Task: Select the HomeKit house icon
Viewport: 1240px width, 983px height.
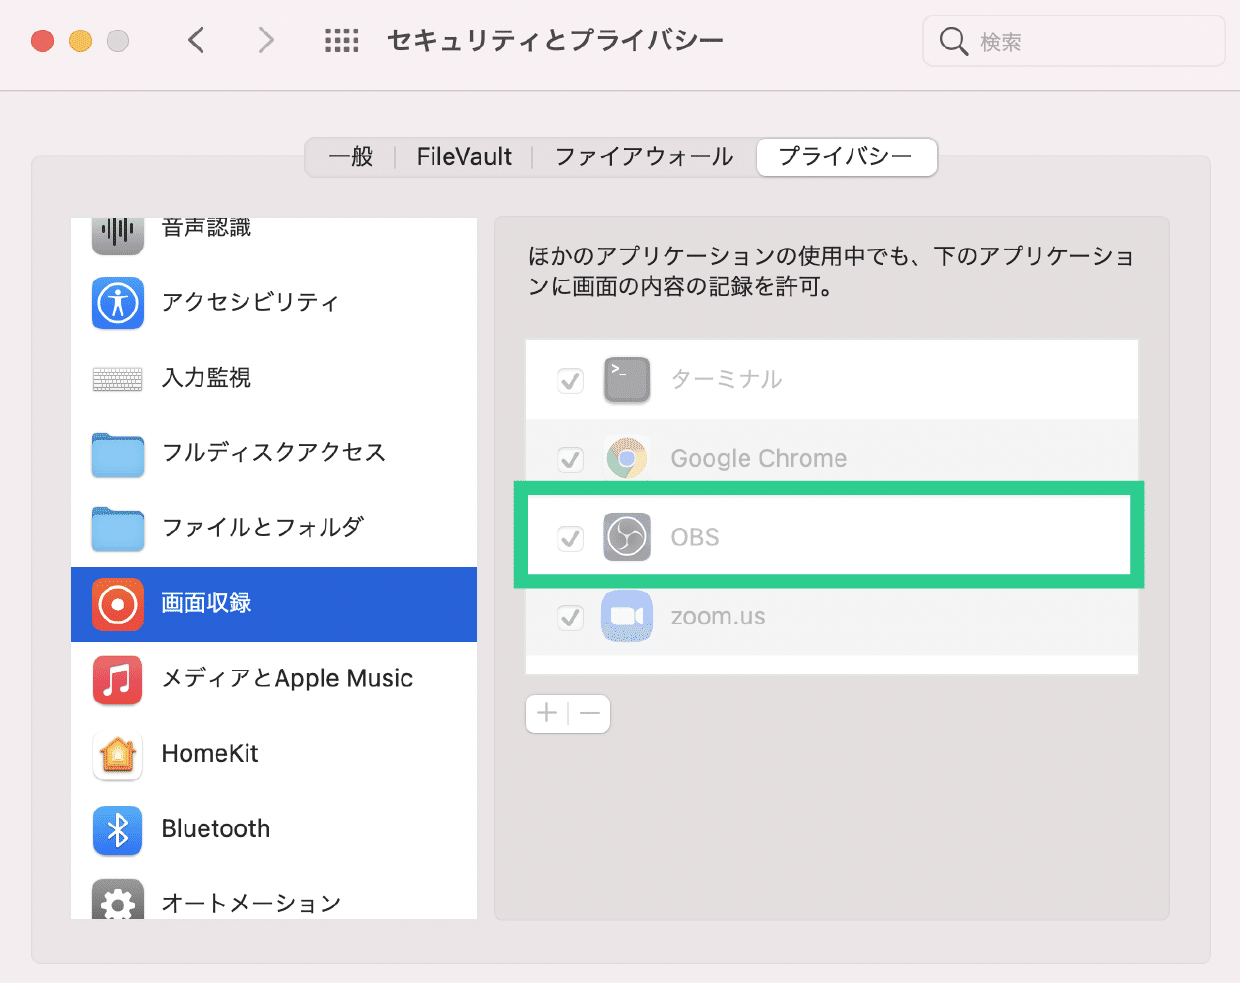Action: (x=117, y=754)
